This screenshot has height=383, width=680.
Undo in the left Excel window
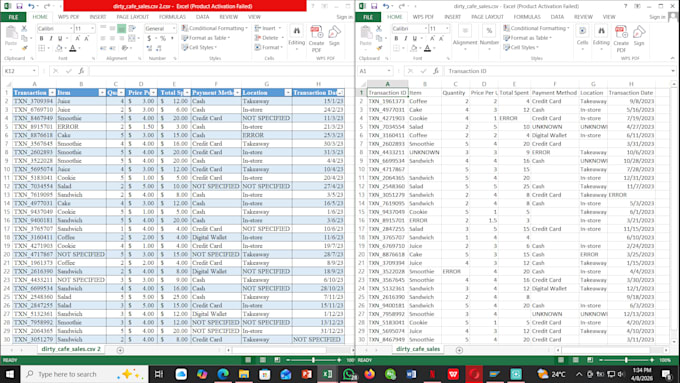coord(31,6)
